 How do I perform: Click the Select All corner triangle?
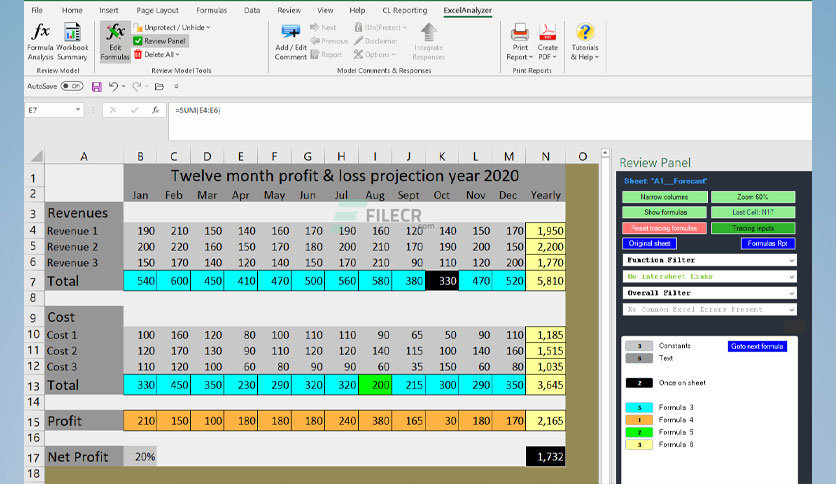pos(37,156)
